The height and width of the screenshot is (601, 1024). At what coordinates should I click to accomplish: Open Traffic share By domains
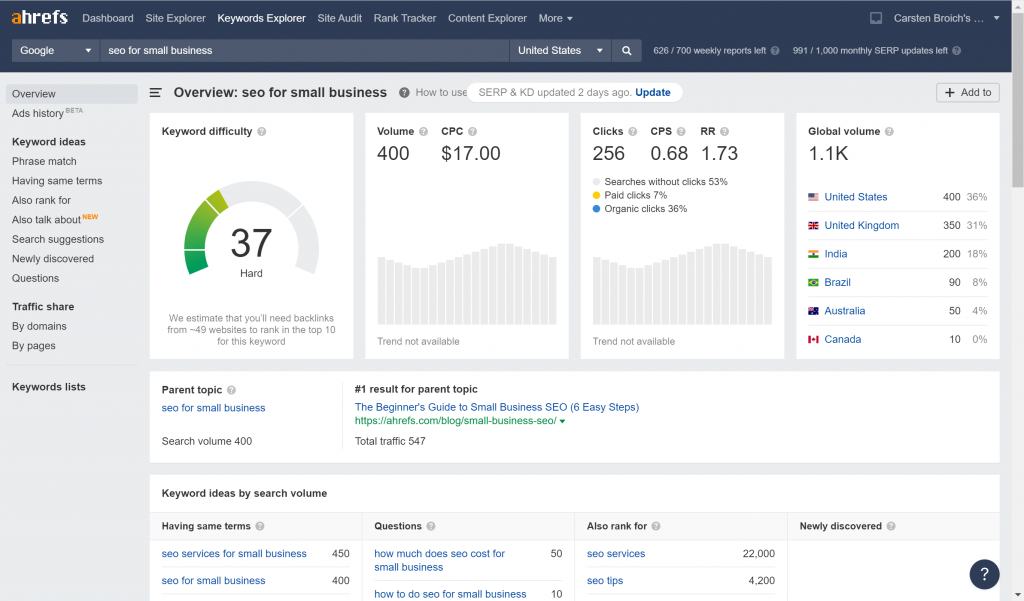click(39, 326)
